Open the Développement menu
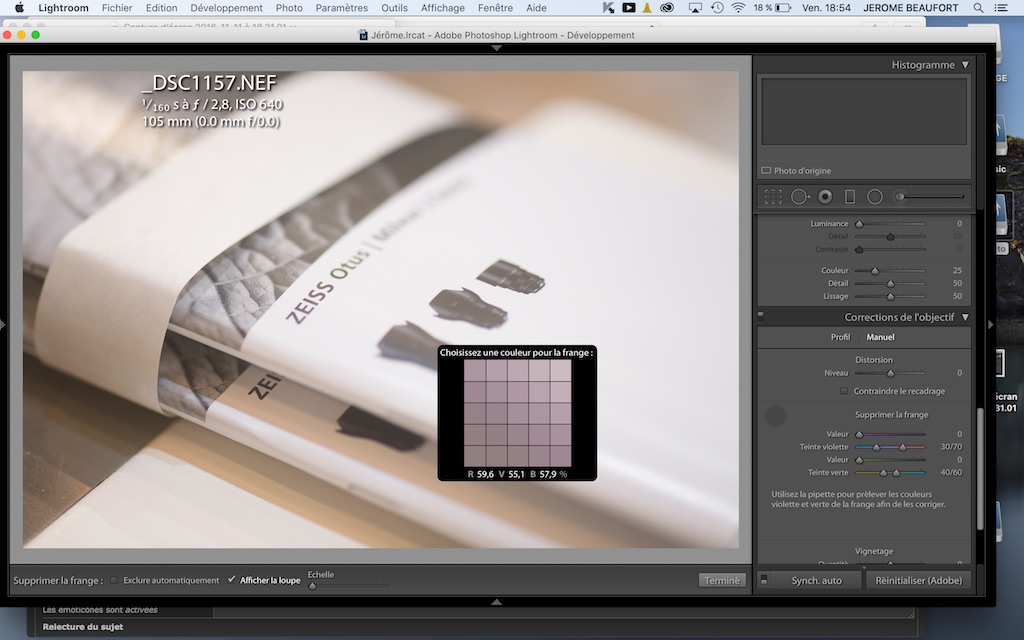This screenshot has width=1024, height=640. [x=226, y=8]
